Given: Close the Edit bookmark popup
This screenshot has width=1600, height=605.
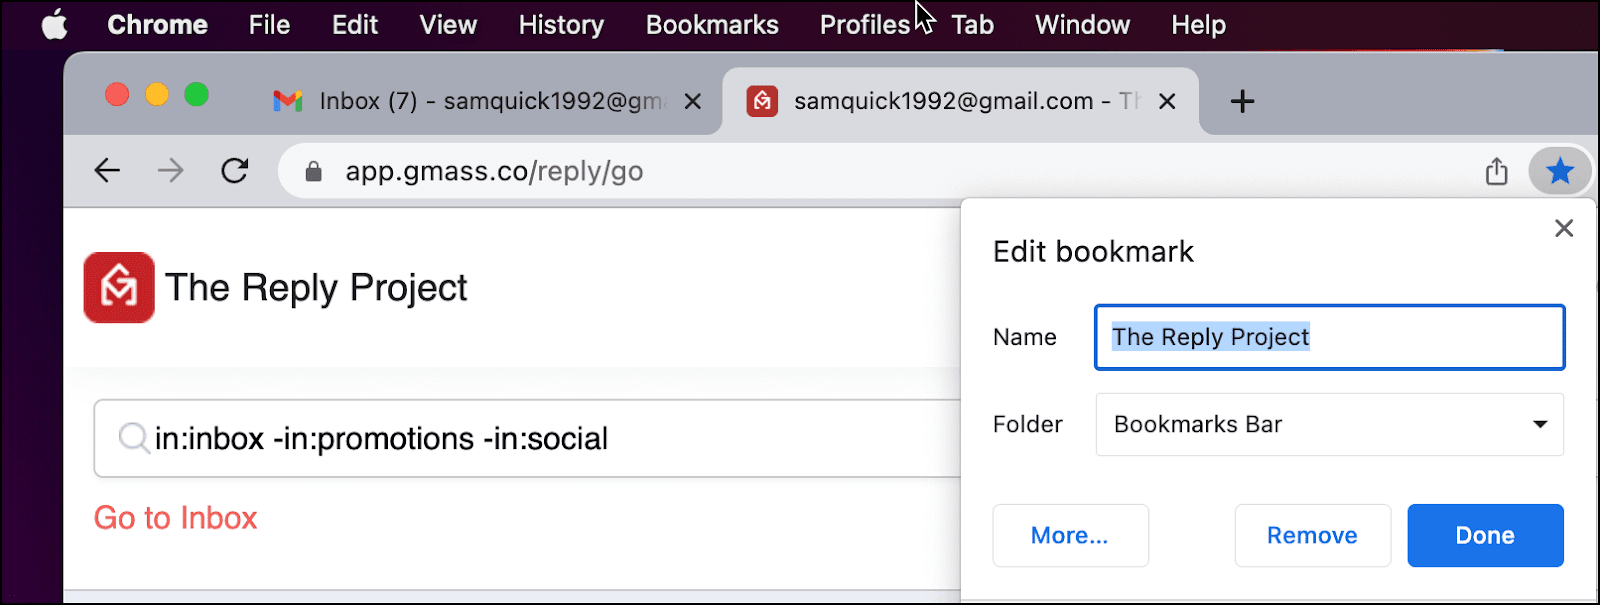Looking at the screenshot, I should pos(1564,228).
